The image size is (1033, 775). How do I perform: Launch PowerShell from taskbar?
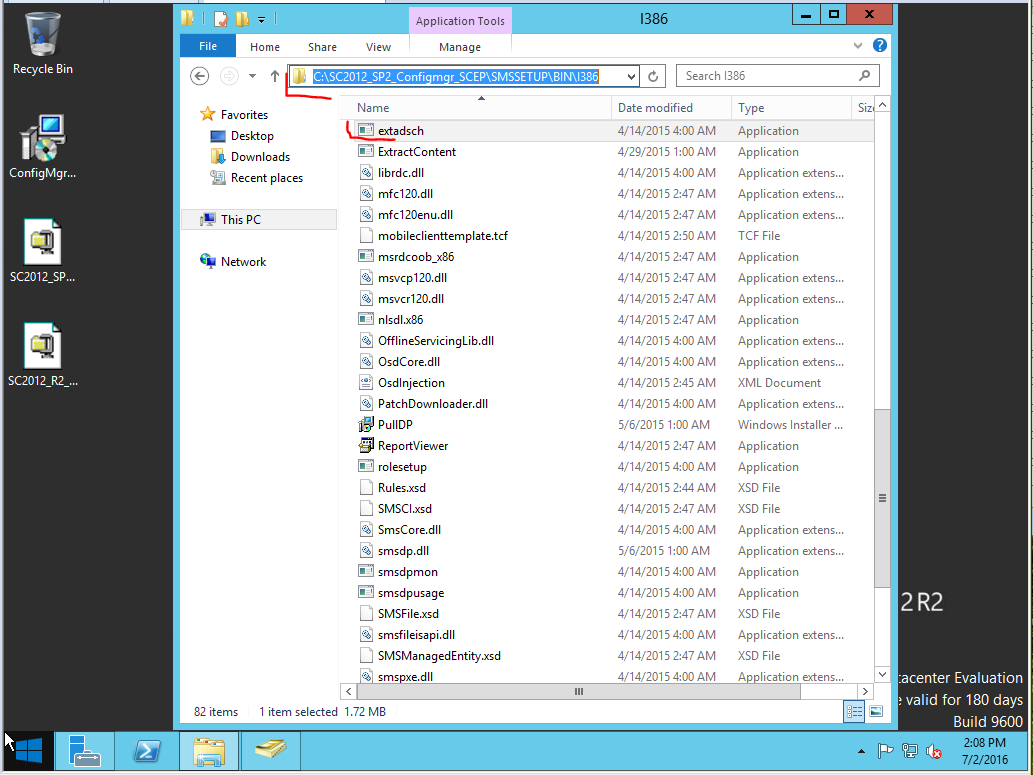[x=146, y=751]
